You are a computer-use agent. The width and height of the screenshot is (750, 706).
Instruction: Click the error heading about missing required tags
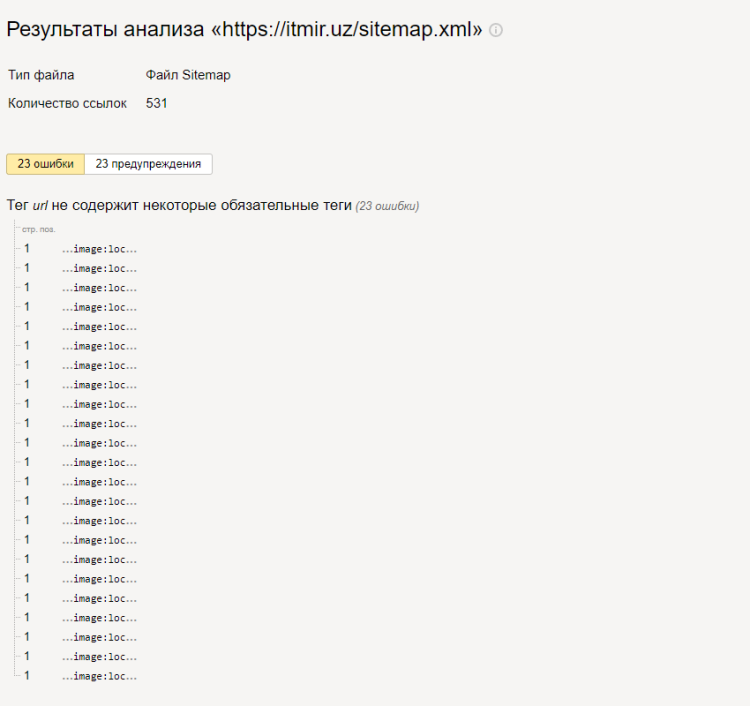[x=180, y=206]
